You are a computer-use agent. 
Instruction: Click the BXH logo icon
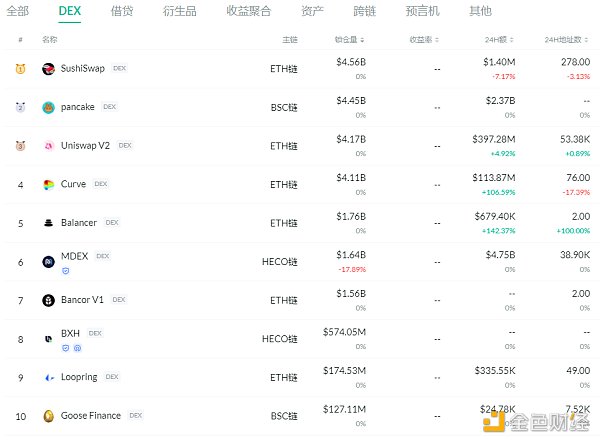[x=48, y=339]
